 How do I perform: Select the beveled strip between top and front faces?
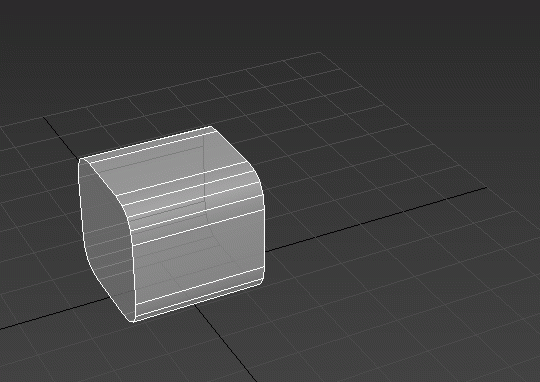(193, 202)
